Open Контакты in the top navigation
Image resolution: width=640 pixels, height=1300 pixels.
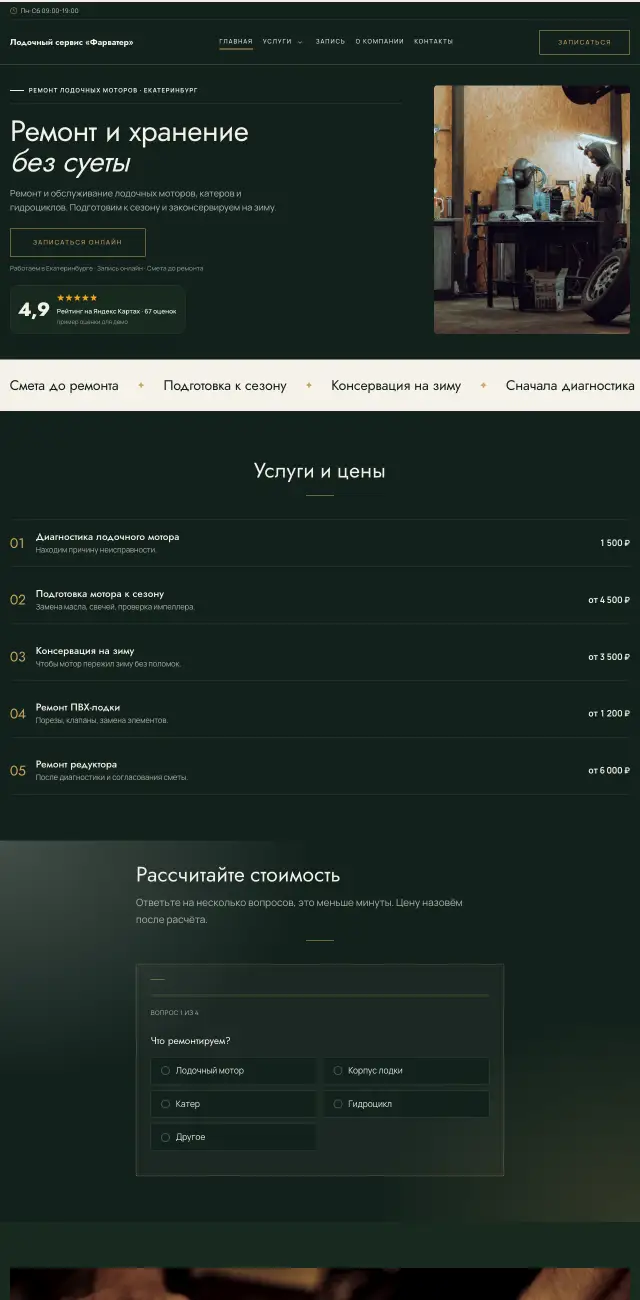pyautogui.click(x=433, y=42)
